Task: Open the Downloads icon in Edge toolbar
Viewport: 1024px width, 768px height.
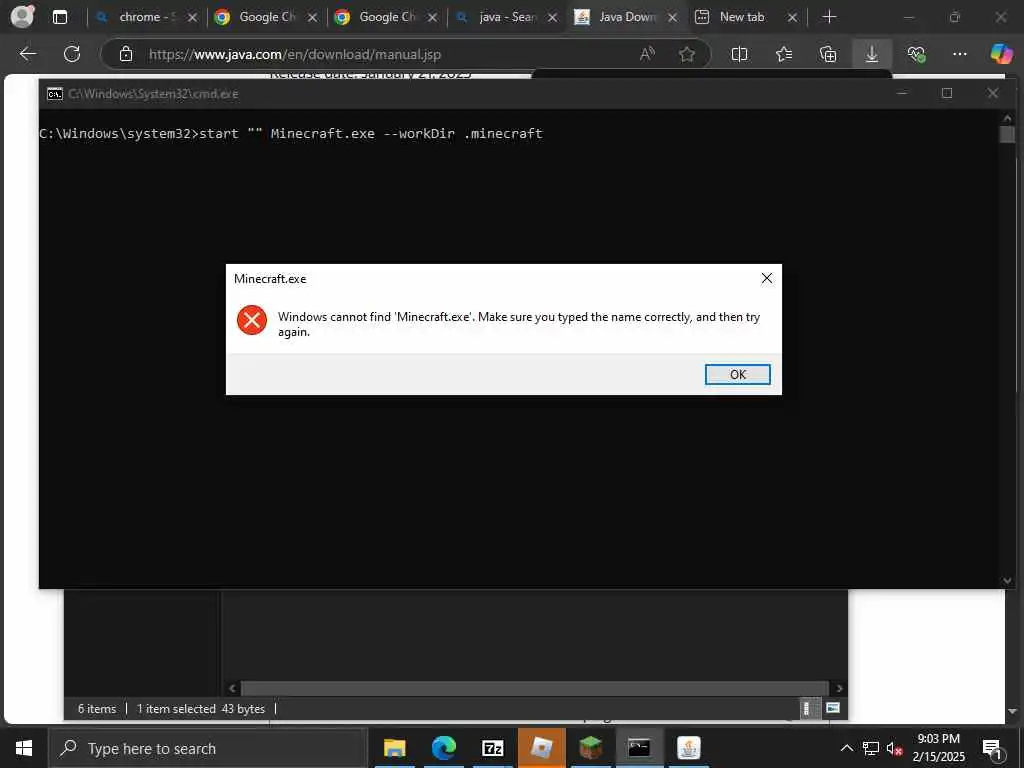Action: click(x=872, y=54)
